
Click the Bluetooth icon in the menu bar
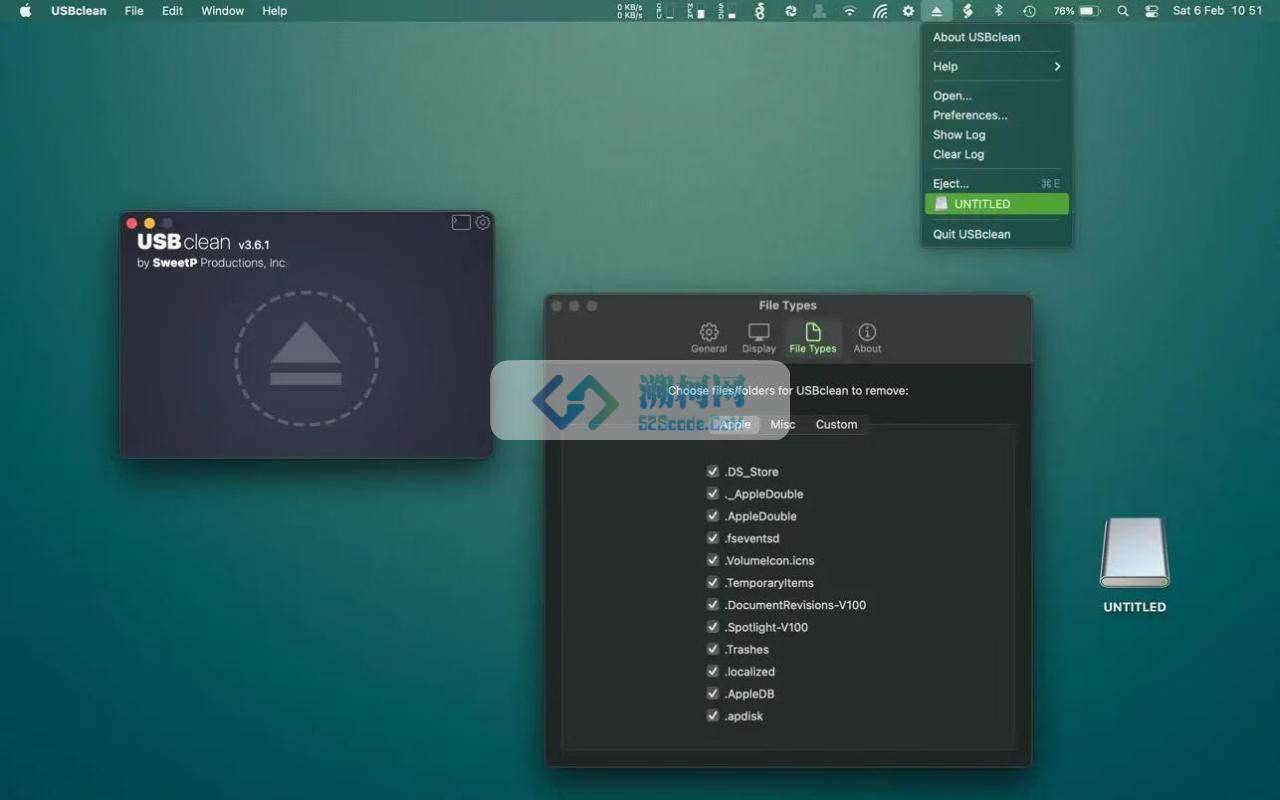point(998,11)
